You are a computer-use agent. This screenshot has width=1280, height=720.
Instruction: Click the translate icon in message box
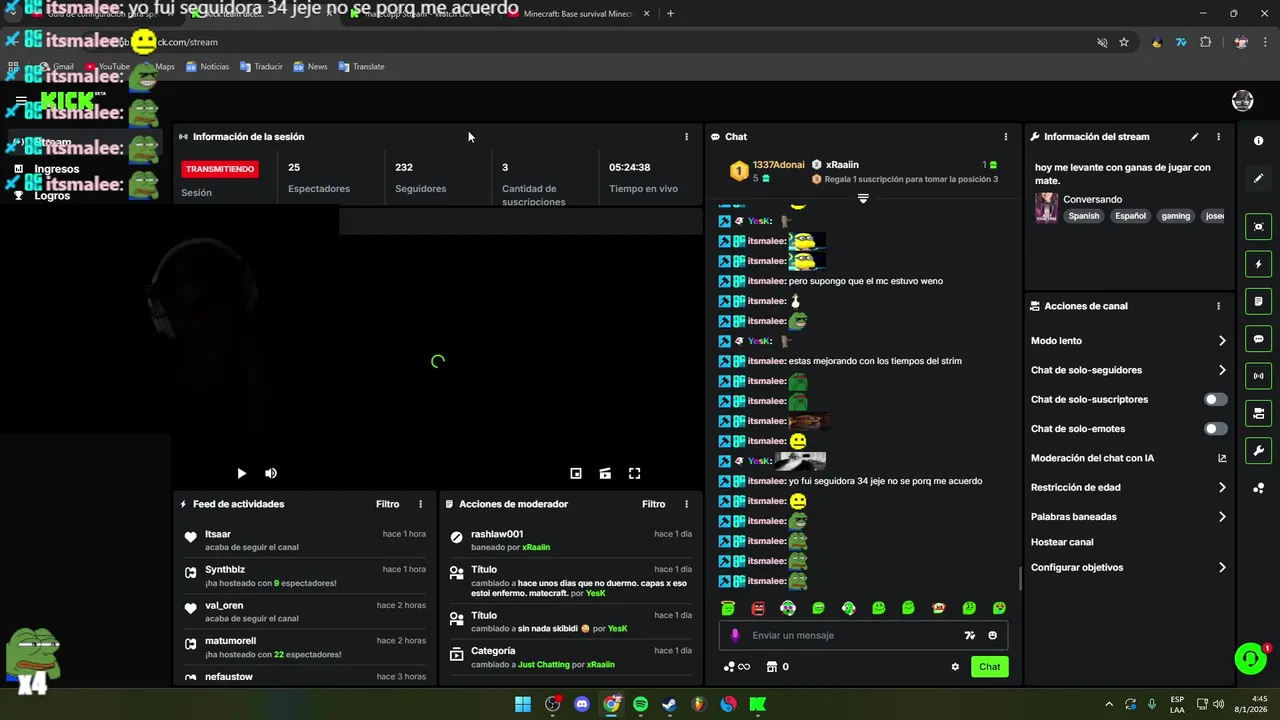[969, 635]
